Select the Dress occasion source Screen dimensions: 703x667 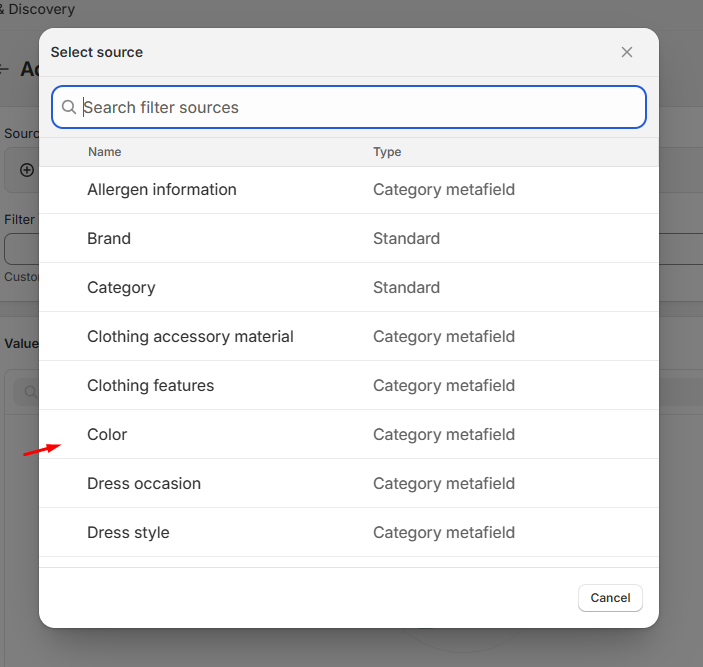pyautogui.click(x=144, y=484)
